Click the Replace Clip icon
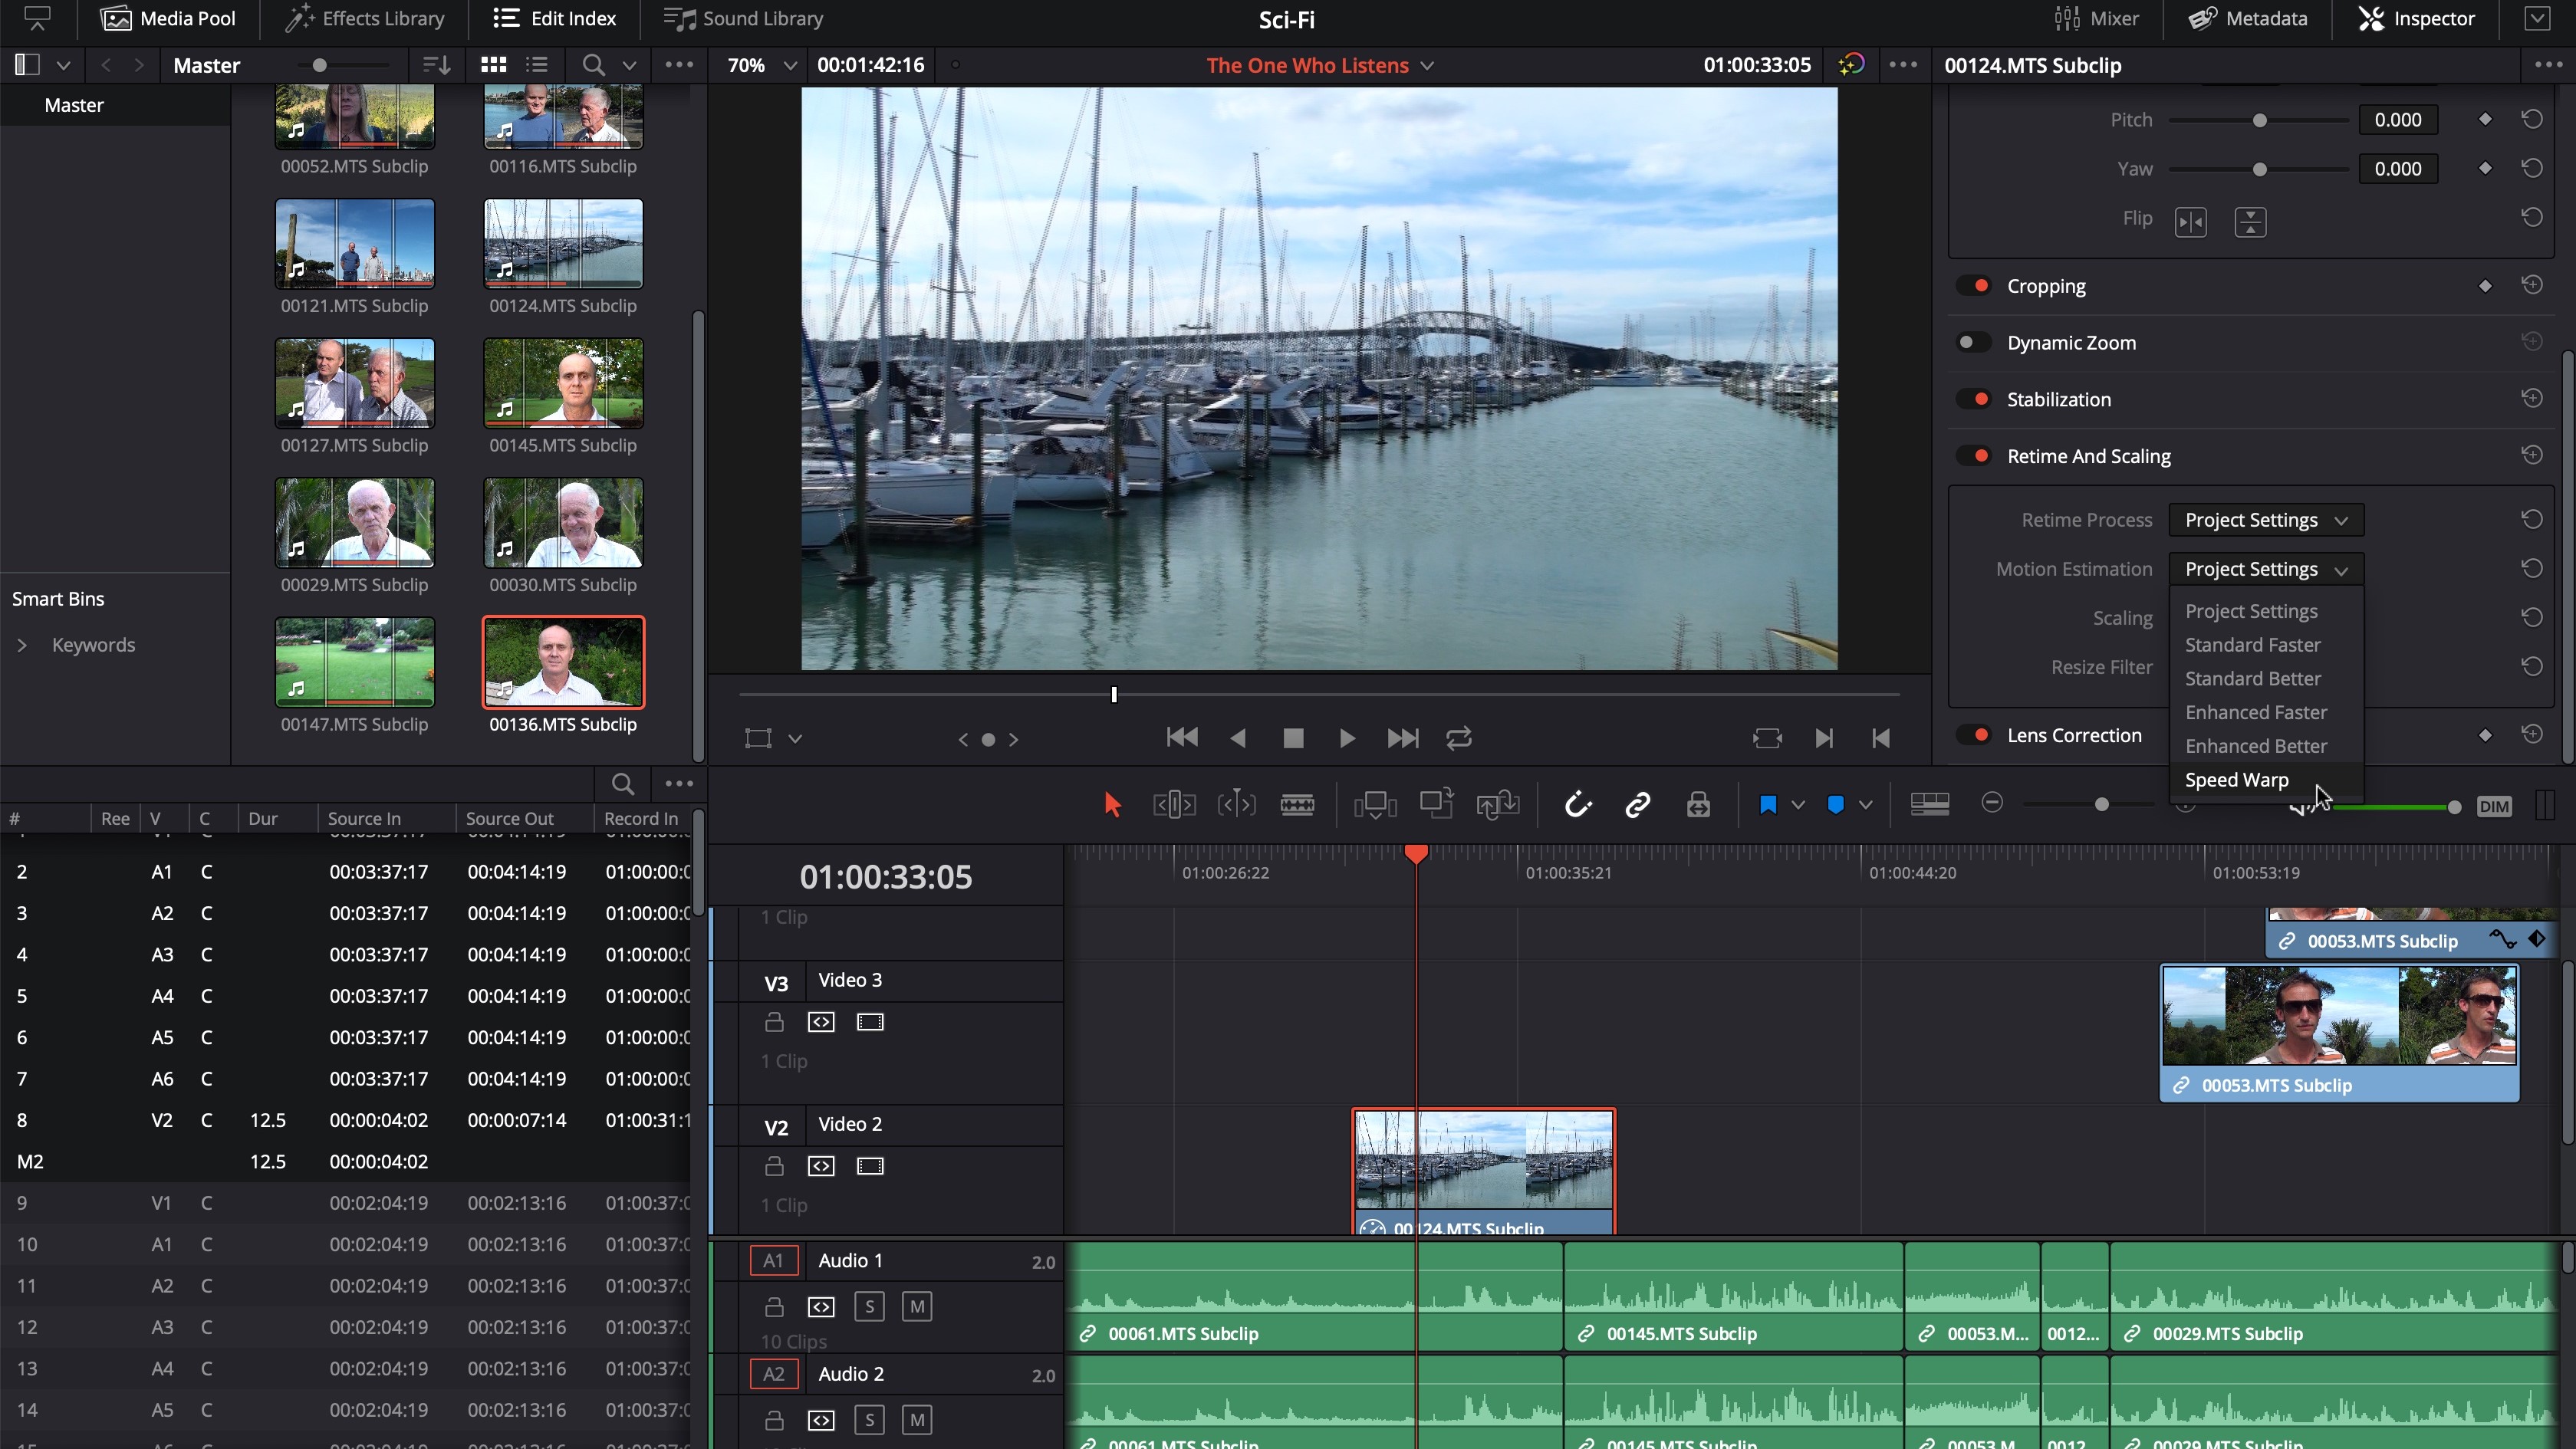 pyautogui.click(x=1498, y=805)
